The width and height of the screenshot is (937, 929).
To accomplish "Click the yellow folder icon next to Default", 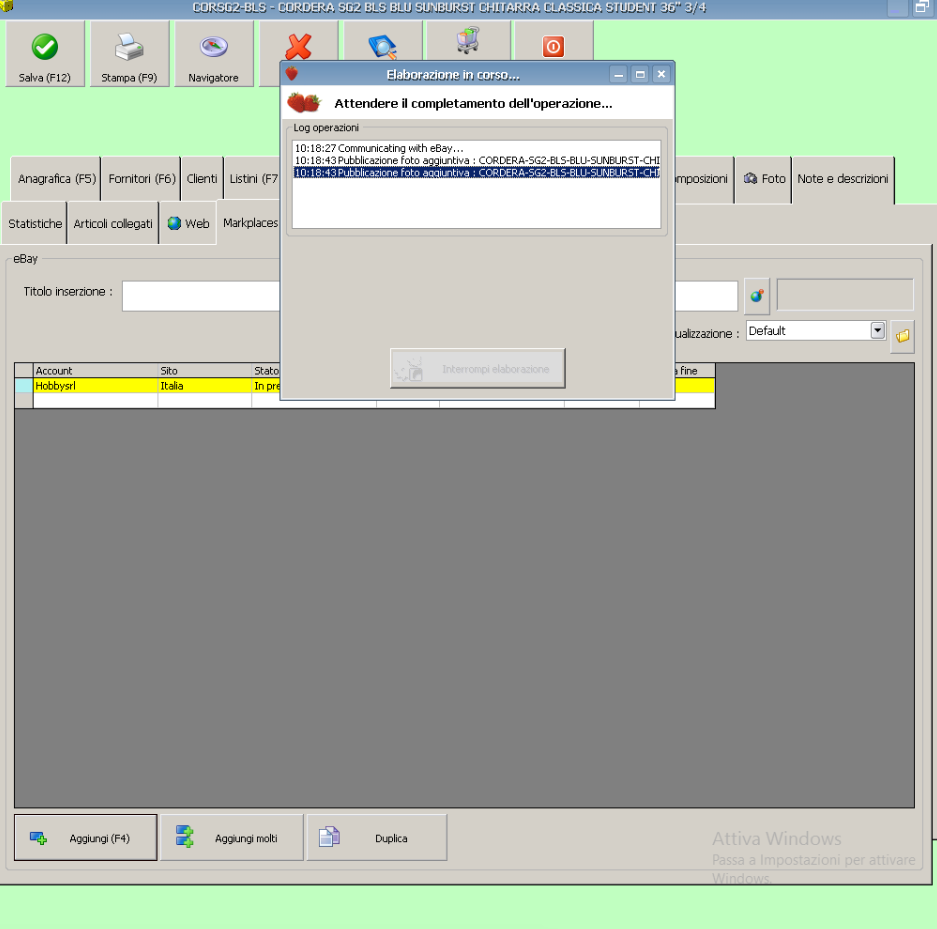I will pyautogui.click(x=902, y=336).
